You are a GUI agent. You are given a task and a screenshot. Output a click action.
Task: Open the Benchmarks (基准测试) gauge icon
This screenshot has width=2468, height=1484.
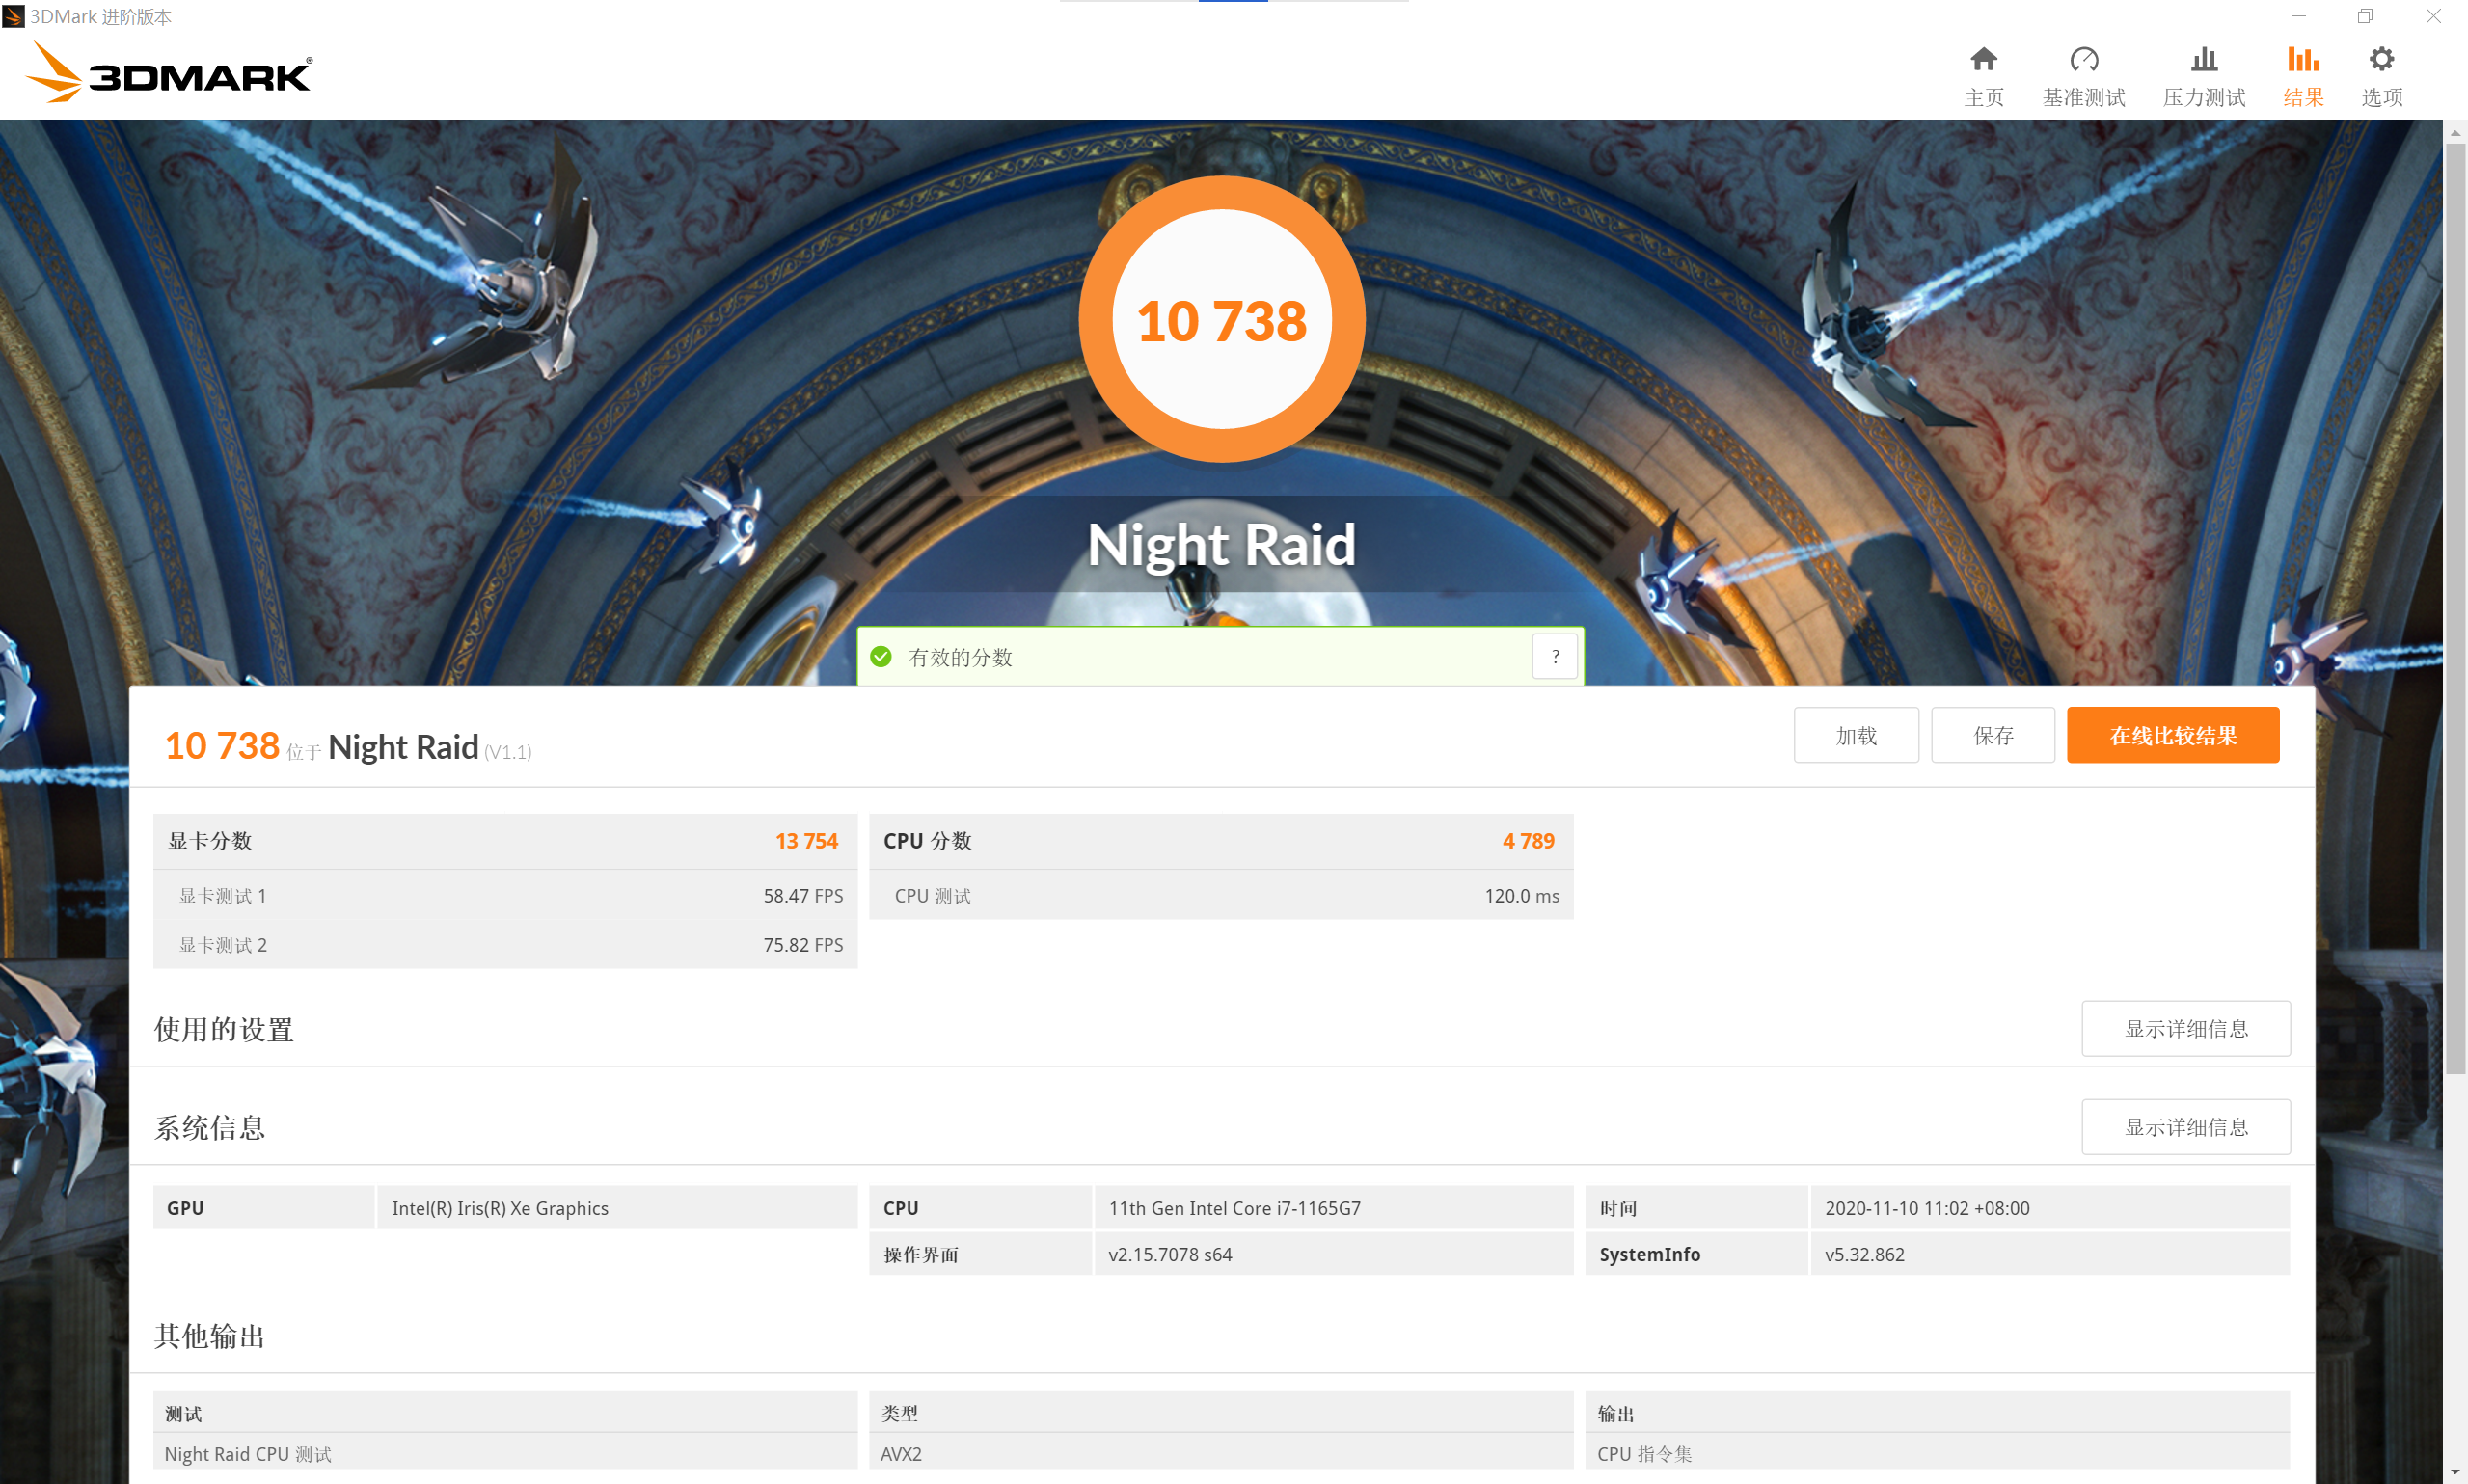tap(2084, 60)
